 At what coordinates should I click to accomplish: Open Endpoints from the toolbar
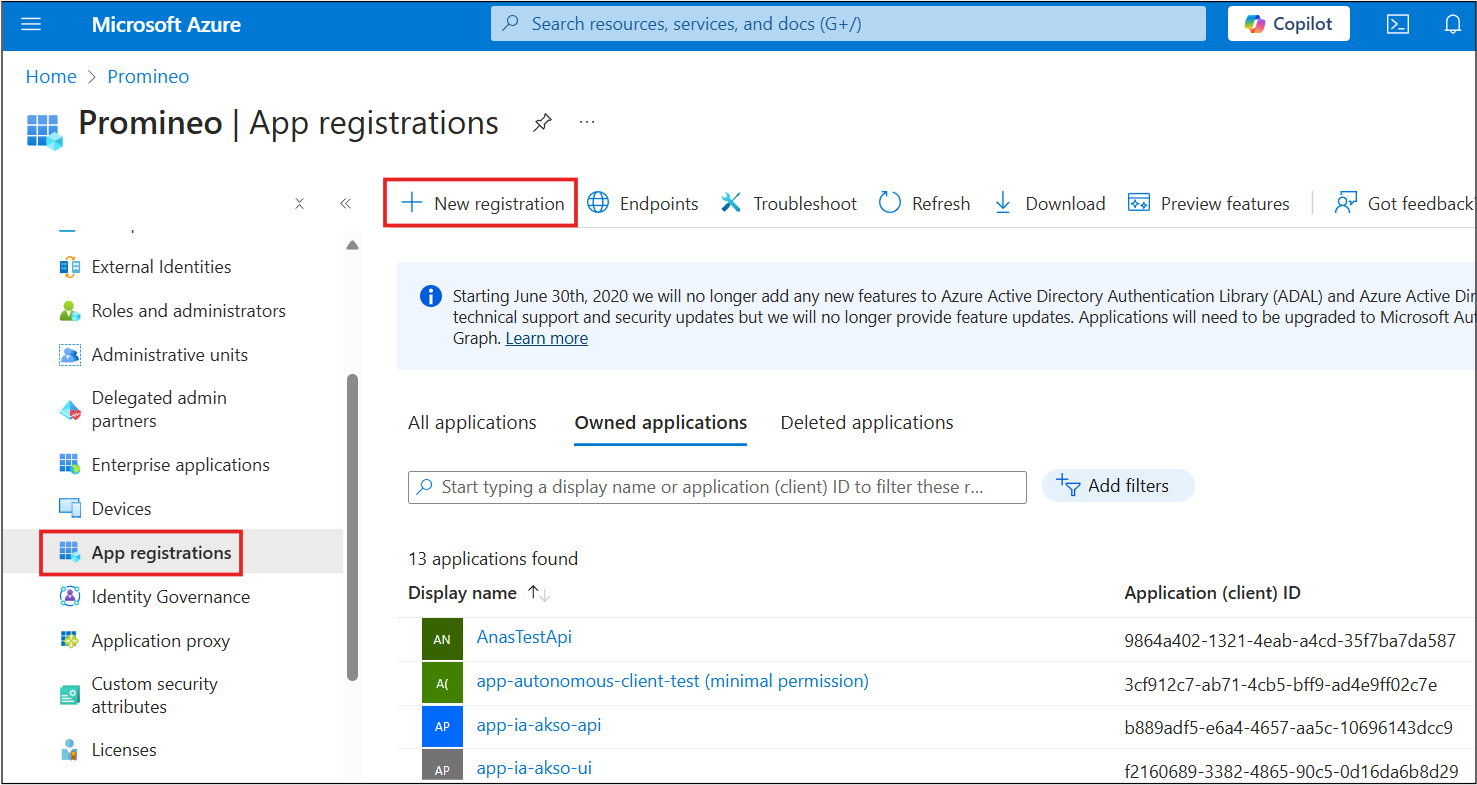point(642,204)
